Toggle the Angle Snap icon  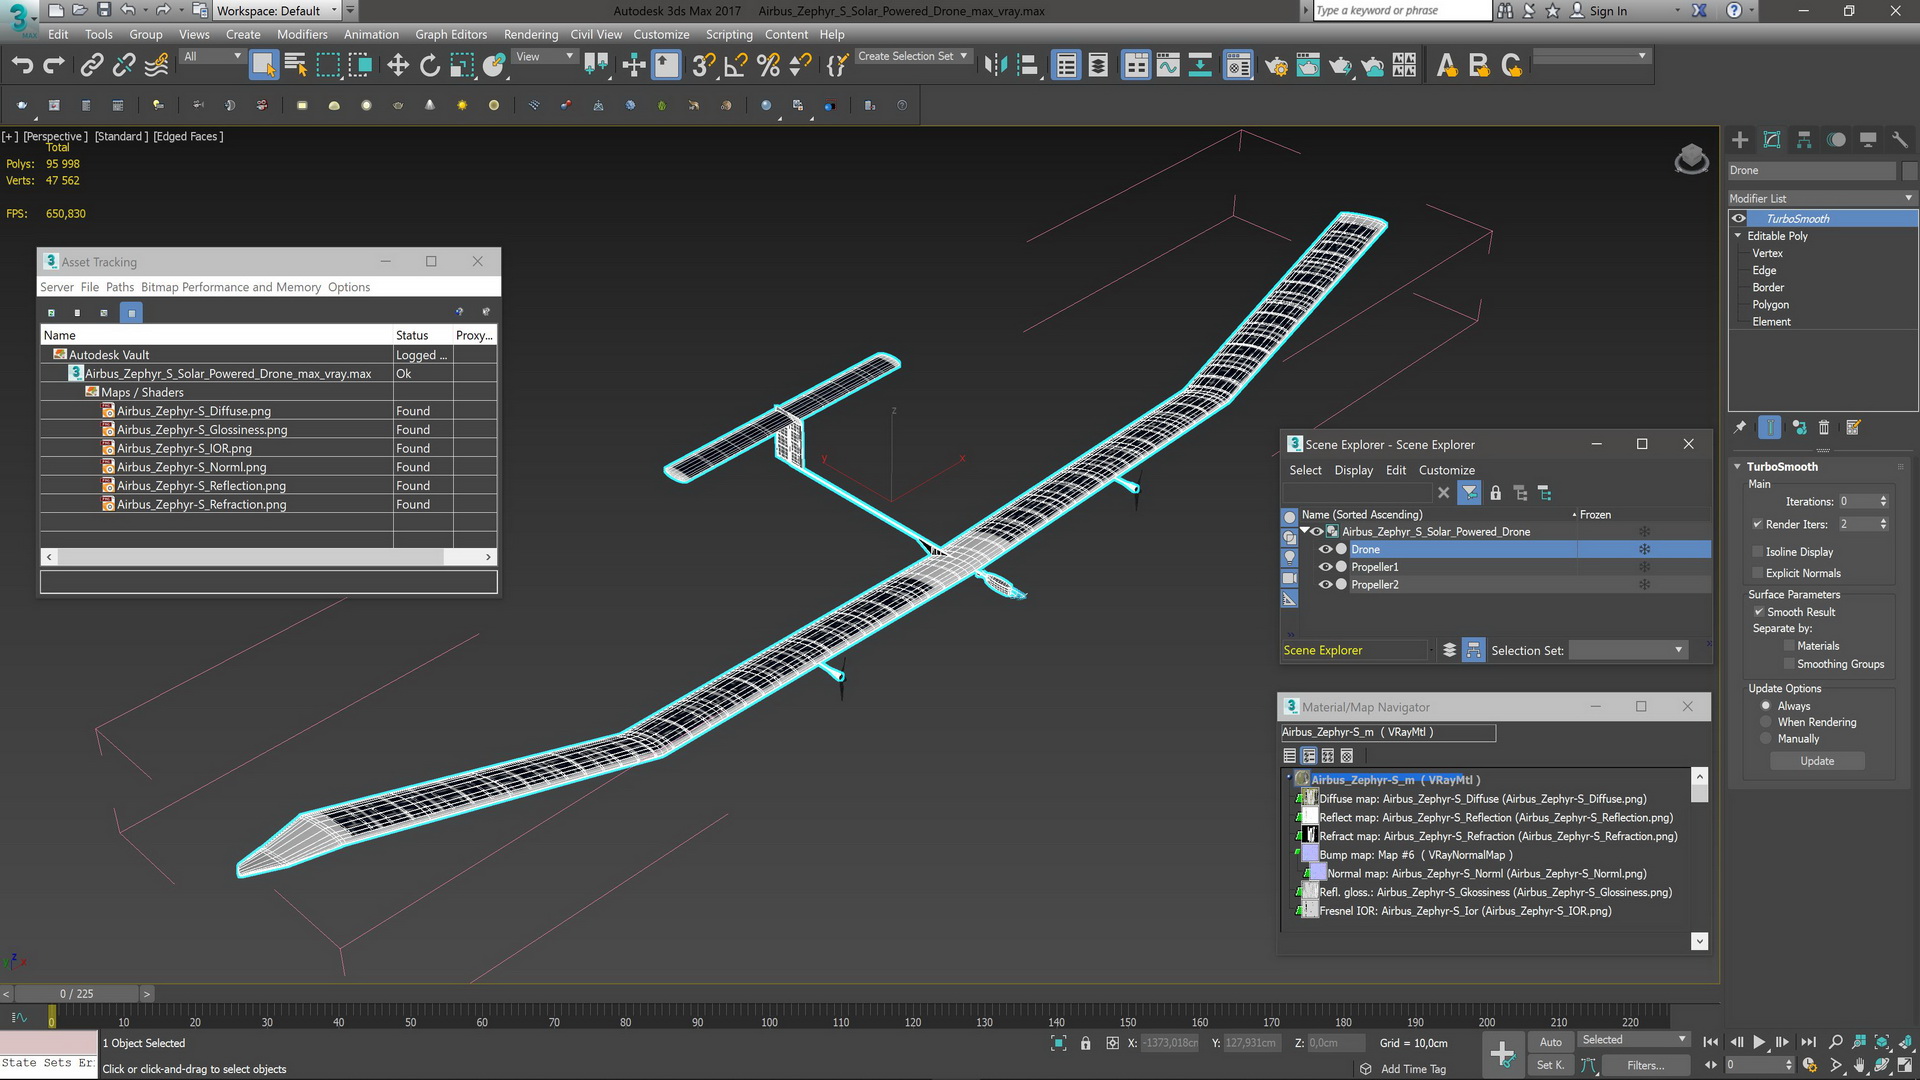coord(736,66)
